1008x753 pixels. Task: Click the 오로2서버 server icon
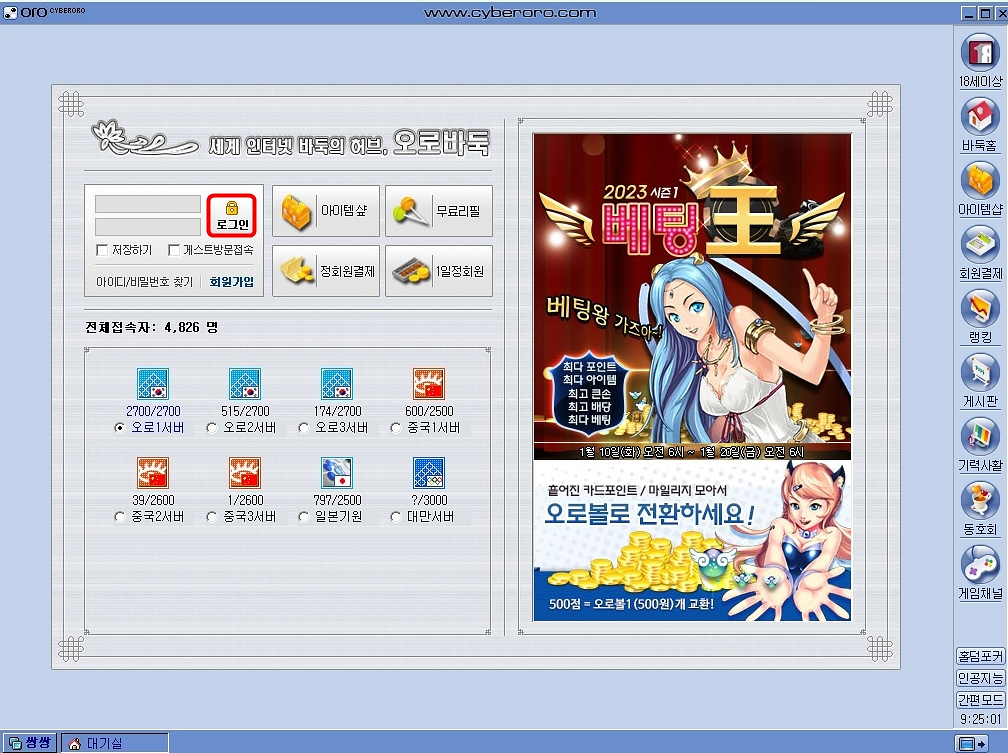pos(245,384)
